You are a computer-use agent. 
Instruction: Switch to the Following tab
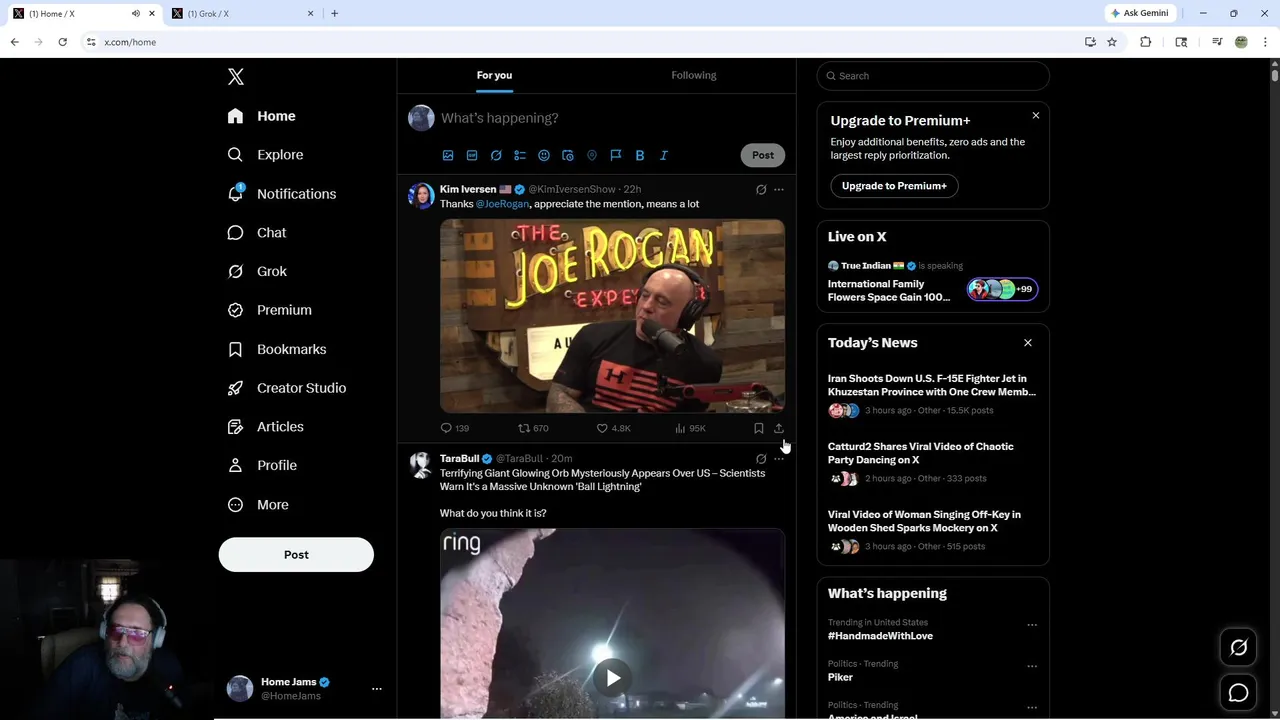tap(694, 75)
